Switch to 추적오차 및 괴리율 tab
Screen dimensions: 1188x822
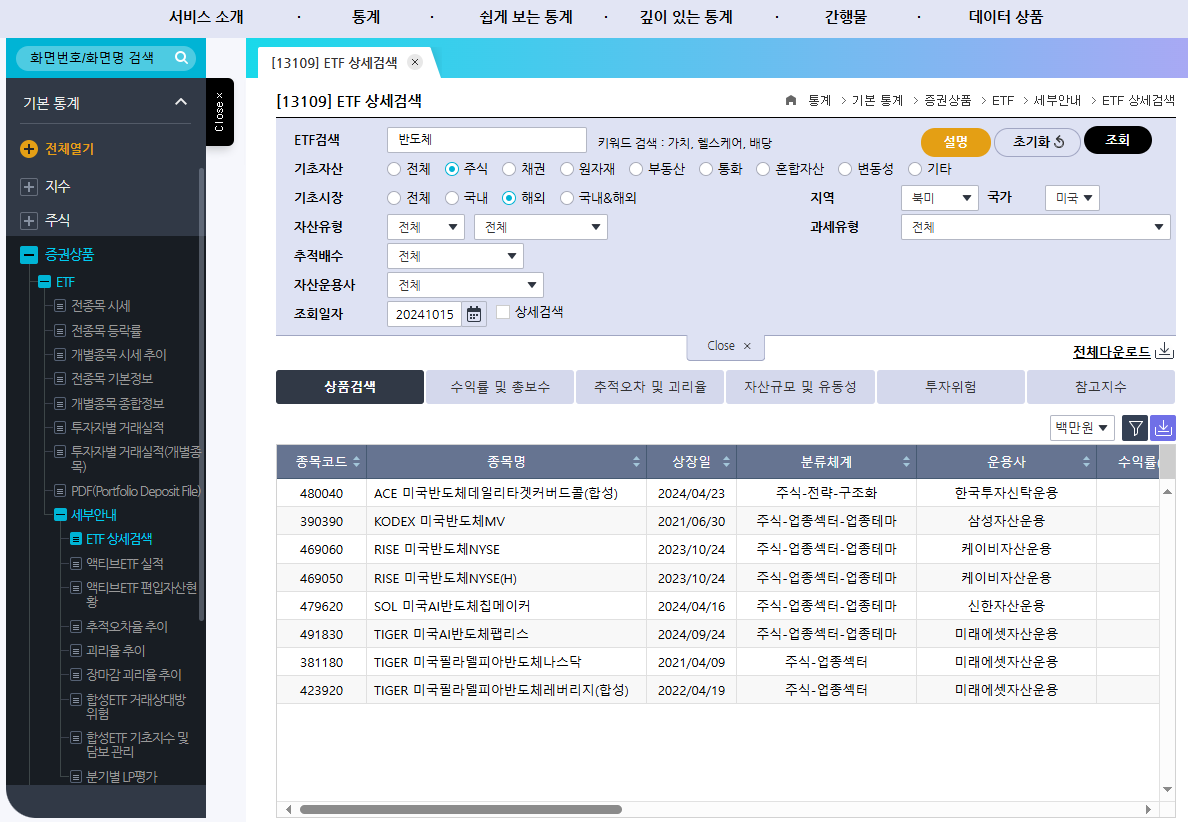point(650,387)
